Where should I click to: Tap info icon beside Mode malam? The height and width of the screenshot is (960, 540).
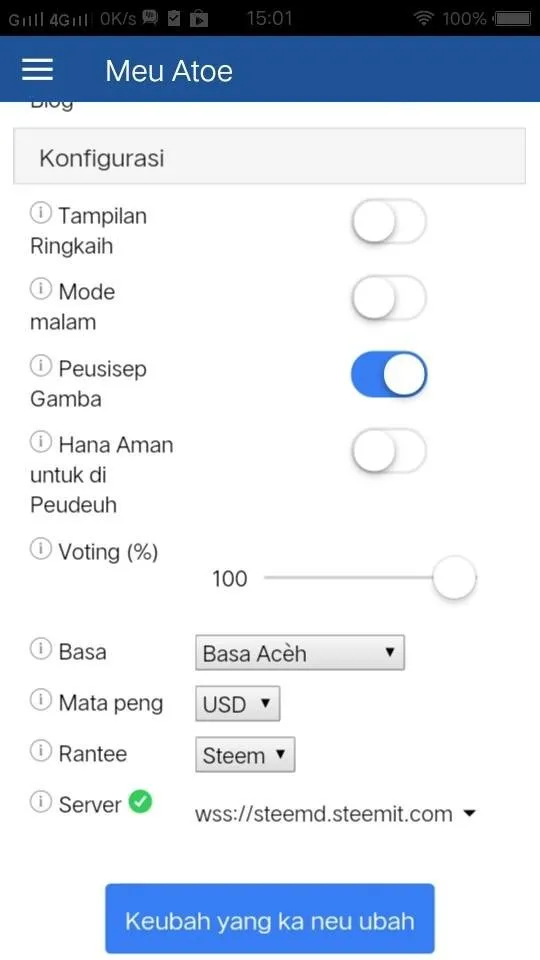tap(41, 289)
